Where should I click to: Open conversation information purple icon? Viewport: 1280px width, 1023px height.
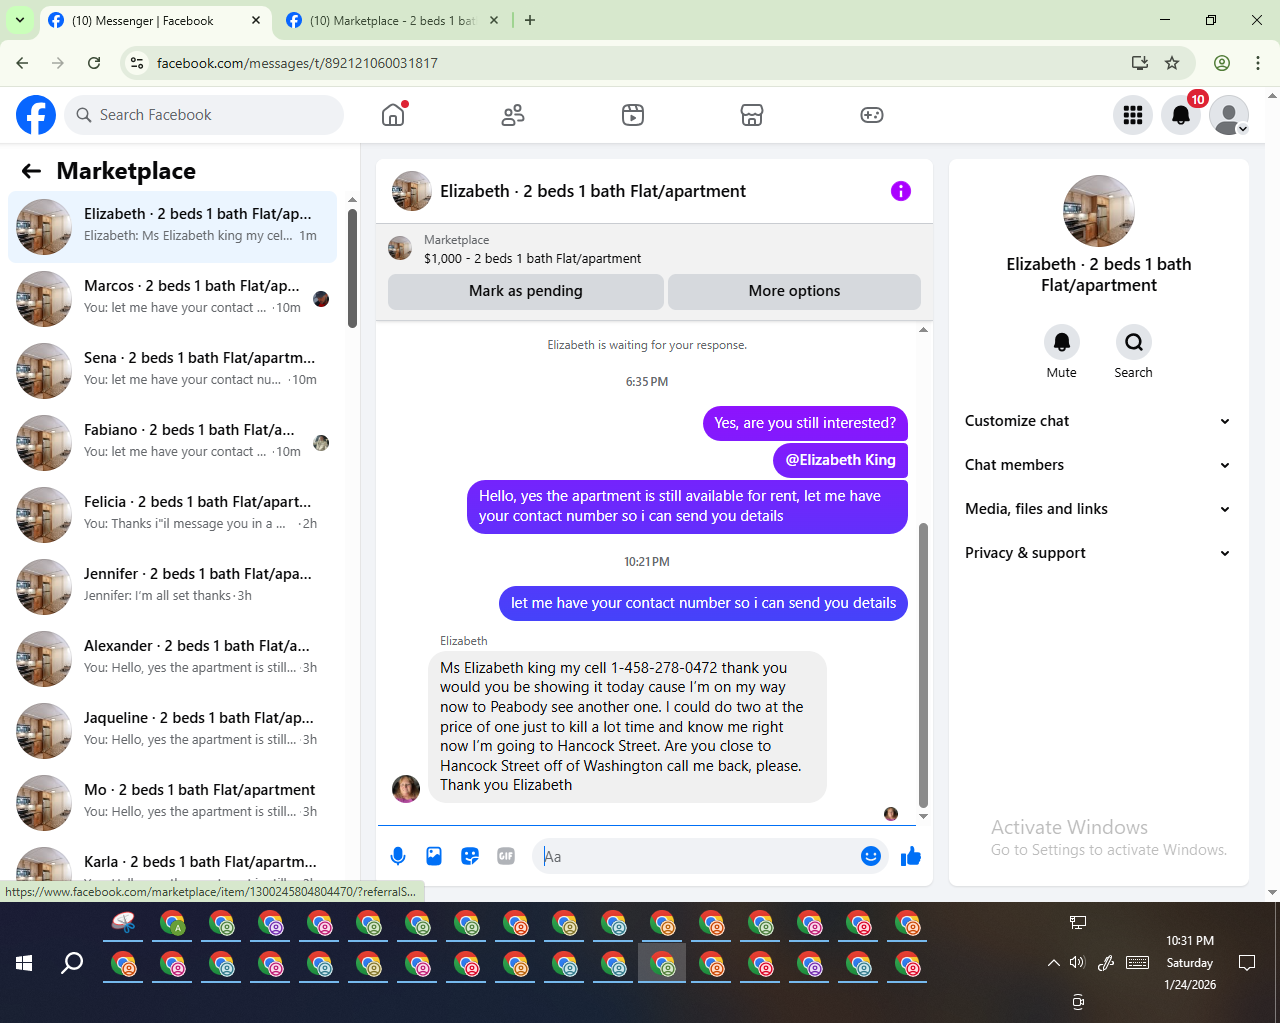coord(901,191)
